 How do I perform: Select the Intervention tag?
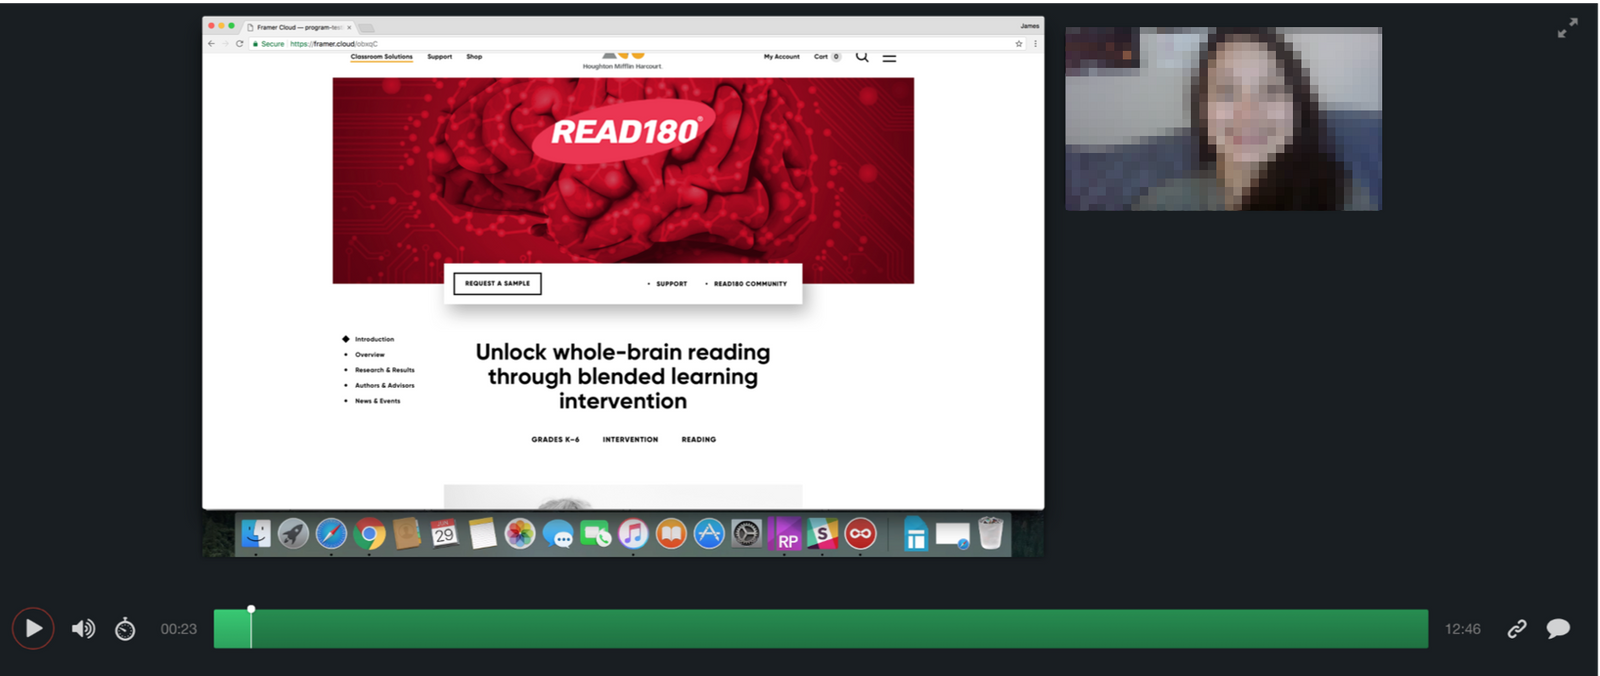tap(630, 440)
